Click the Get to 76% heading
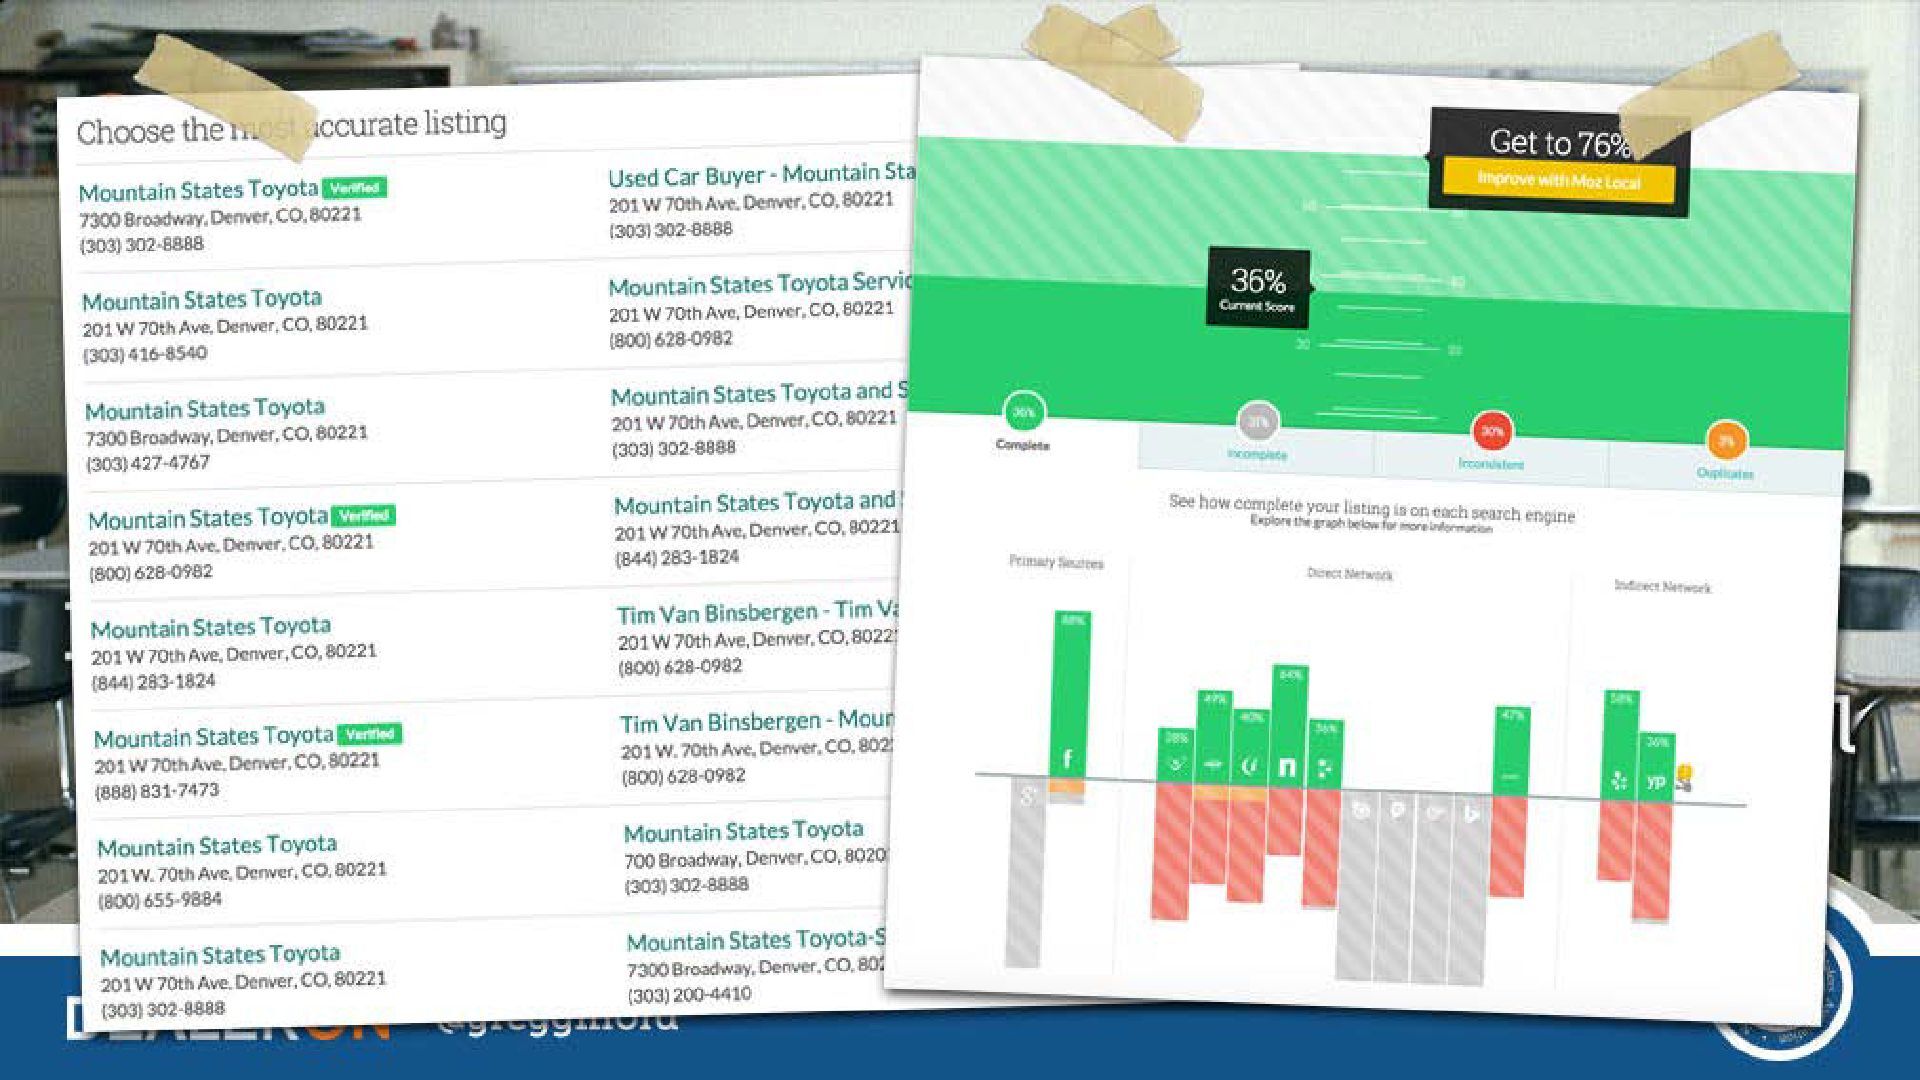1920x1080 pixels. pyautogui.click(x=1560, y=143)
